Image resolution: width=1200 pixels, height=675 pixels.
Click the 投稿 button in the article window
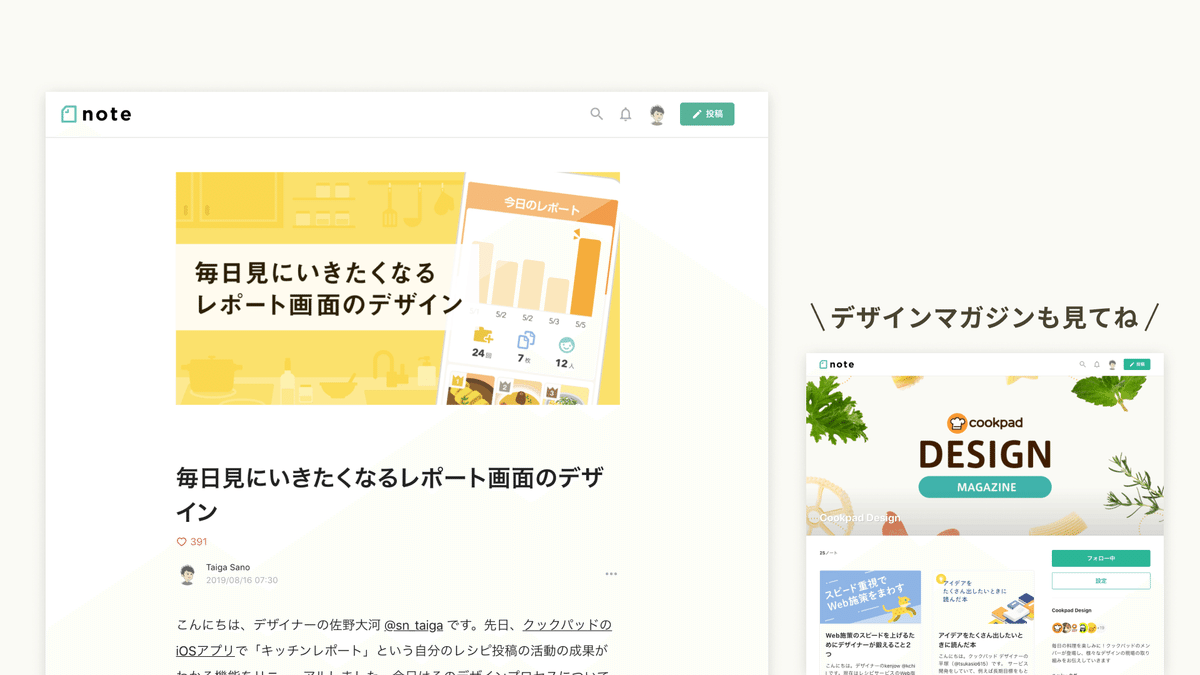[707, 114]
